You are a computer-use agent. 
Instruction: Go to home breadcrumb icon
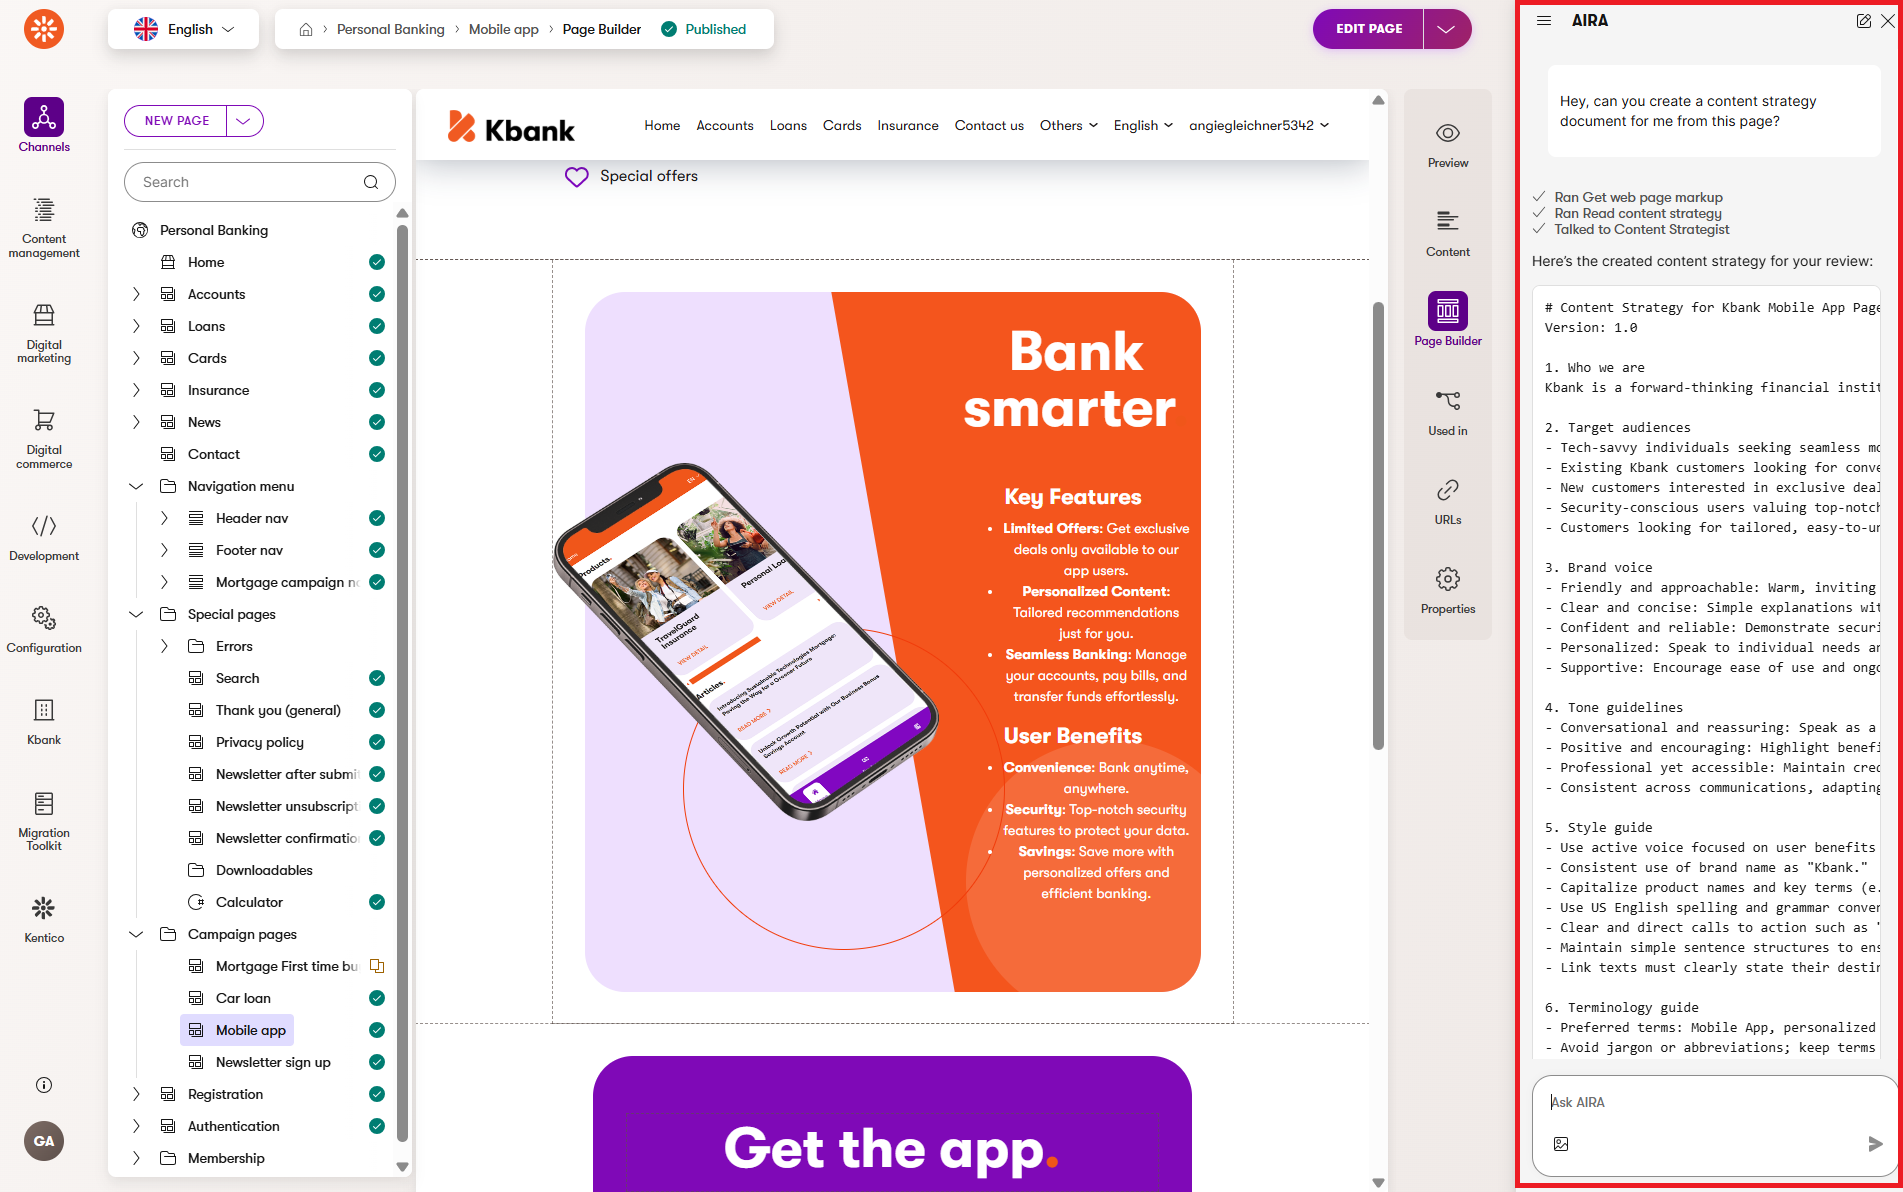click(x=306, y=29)
